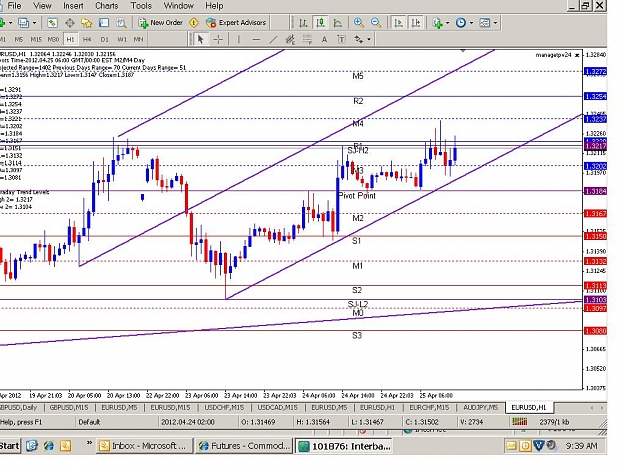Open Futures - Commod... taskbar item
Image resolution: width=625 pixels, height=469 pixels.
point(244,445)
